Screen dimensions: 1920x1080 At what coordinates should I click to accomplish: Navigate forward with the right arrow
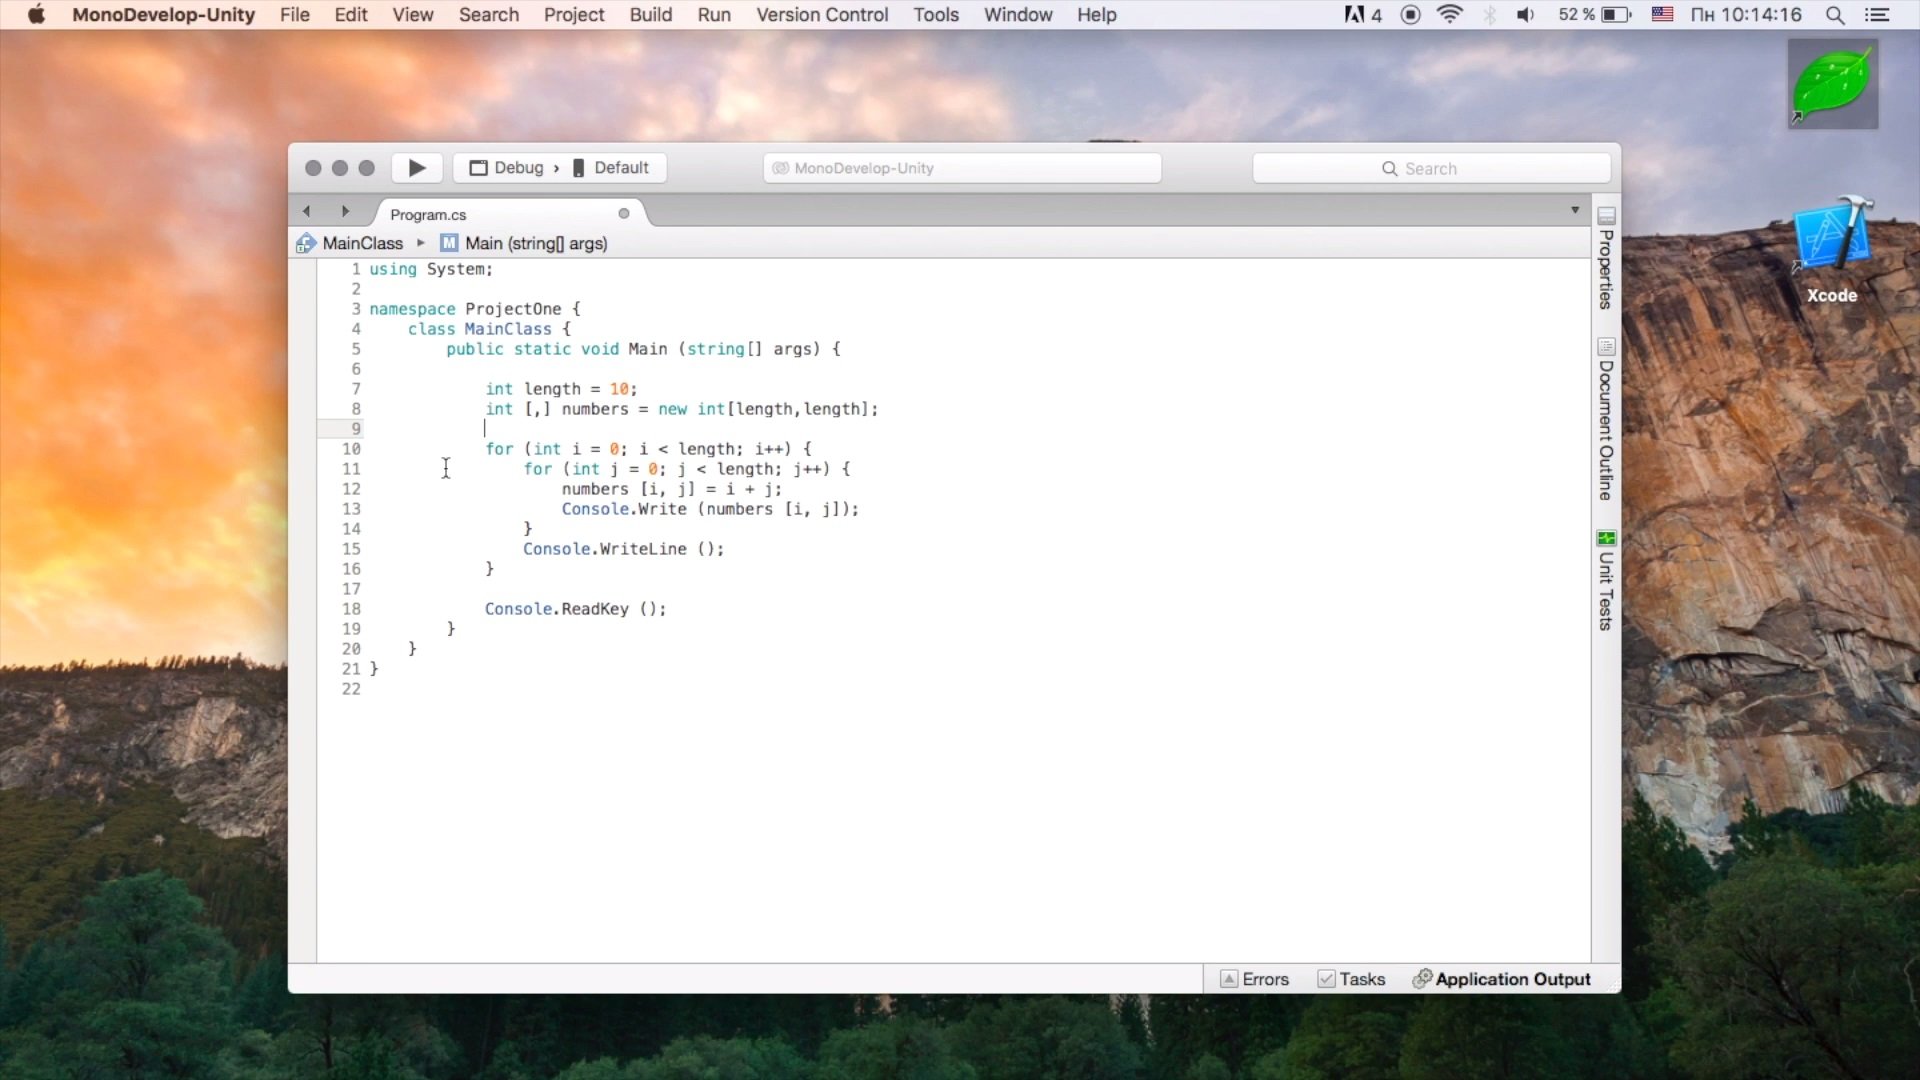tap(345, 211)
